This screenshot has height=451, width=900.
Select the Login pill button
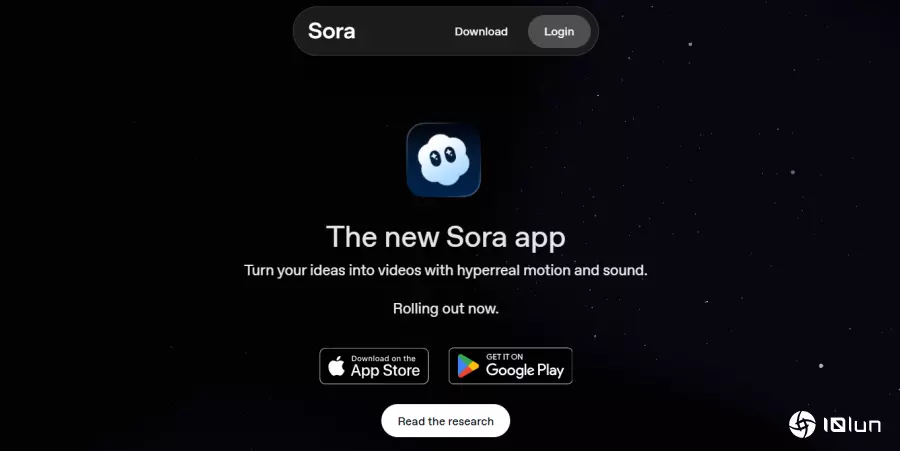(559, 32)
